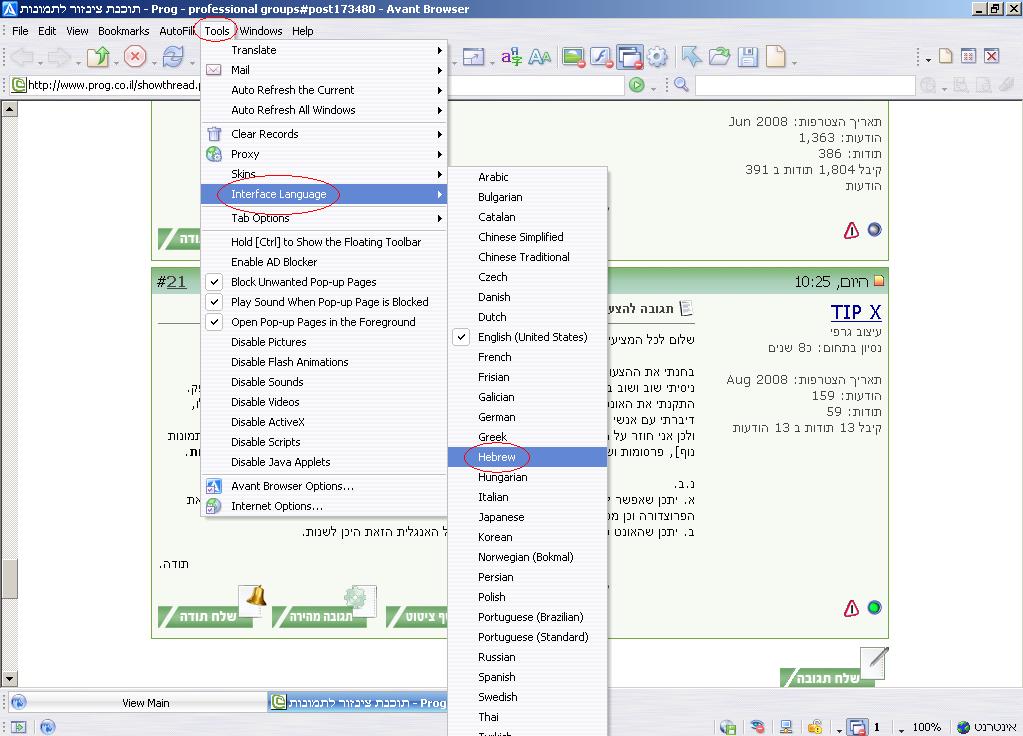Click the blue arrow cursor toolbar icon

coord(692,57)
